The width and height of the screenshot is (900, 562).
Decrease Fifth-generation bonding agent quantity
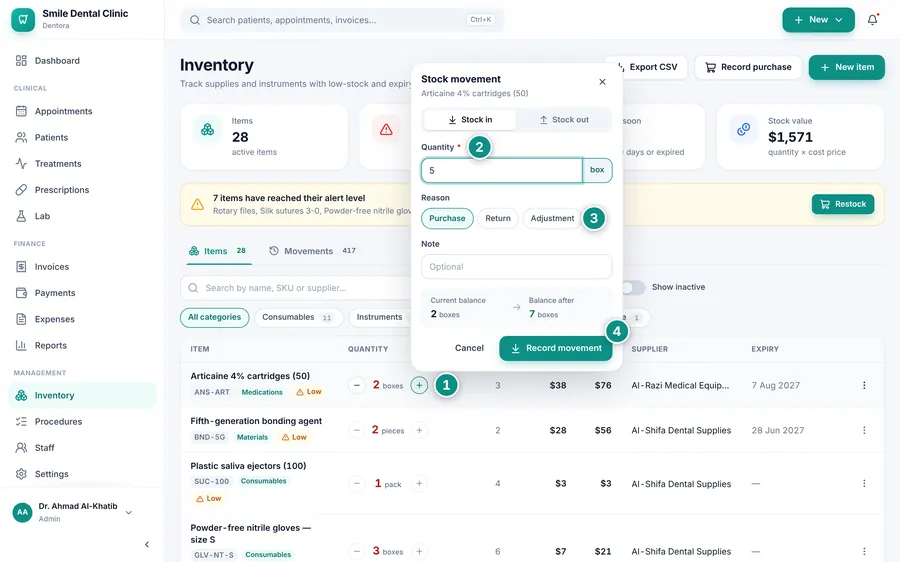pos(356,431)
